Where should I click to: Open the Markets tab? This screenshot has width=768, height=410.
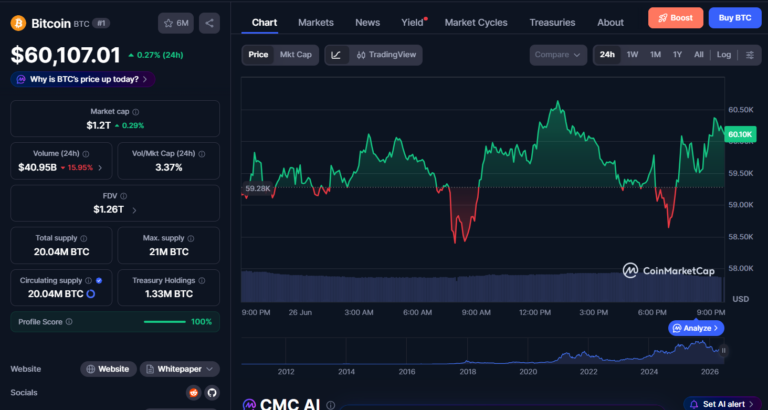click(x=316, y=23)
